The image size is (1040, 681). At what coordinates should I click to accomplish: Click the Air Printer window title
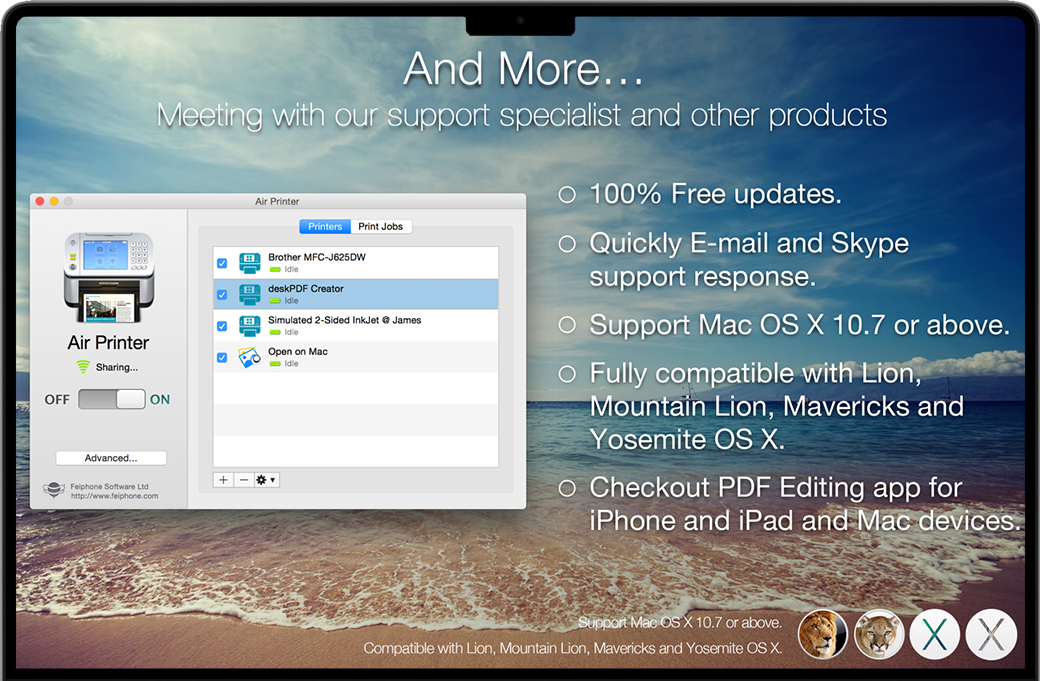[x=277, y=201]
